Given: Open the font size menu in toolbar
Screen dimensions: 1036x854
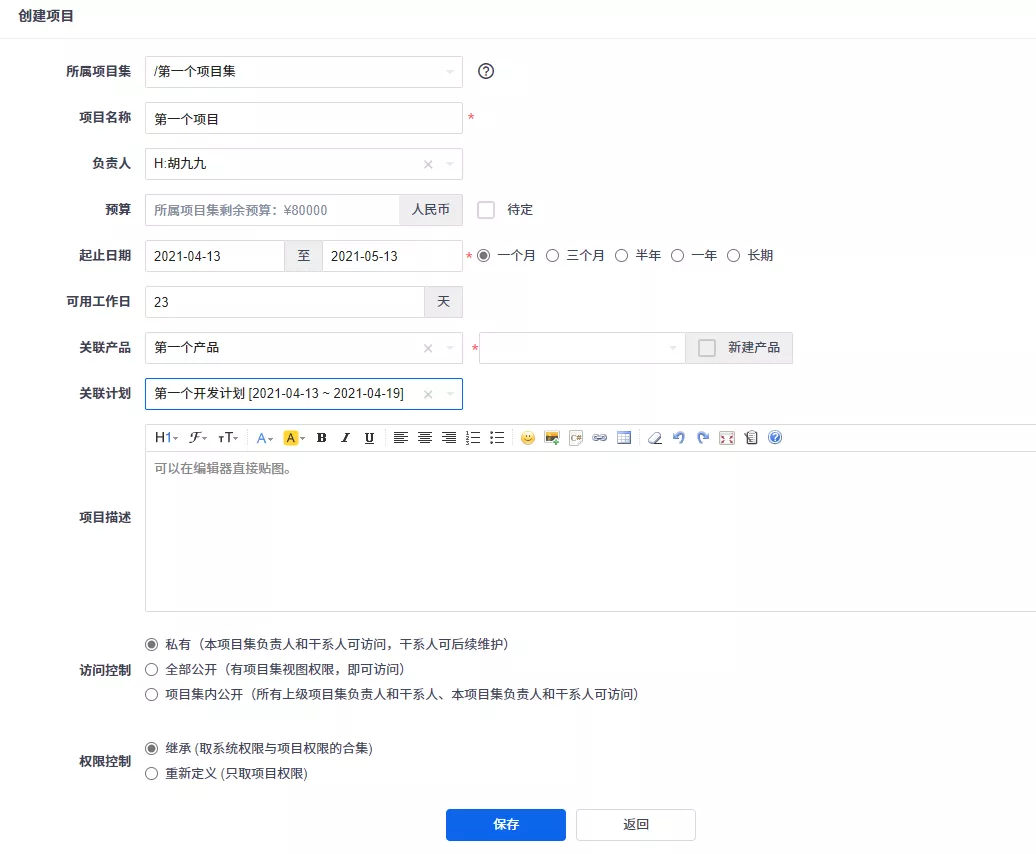Looking at the screenshot, I should (x=228, y=438).
